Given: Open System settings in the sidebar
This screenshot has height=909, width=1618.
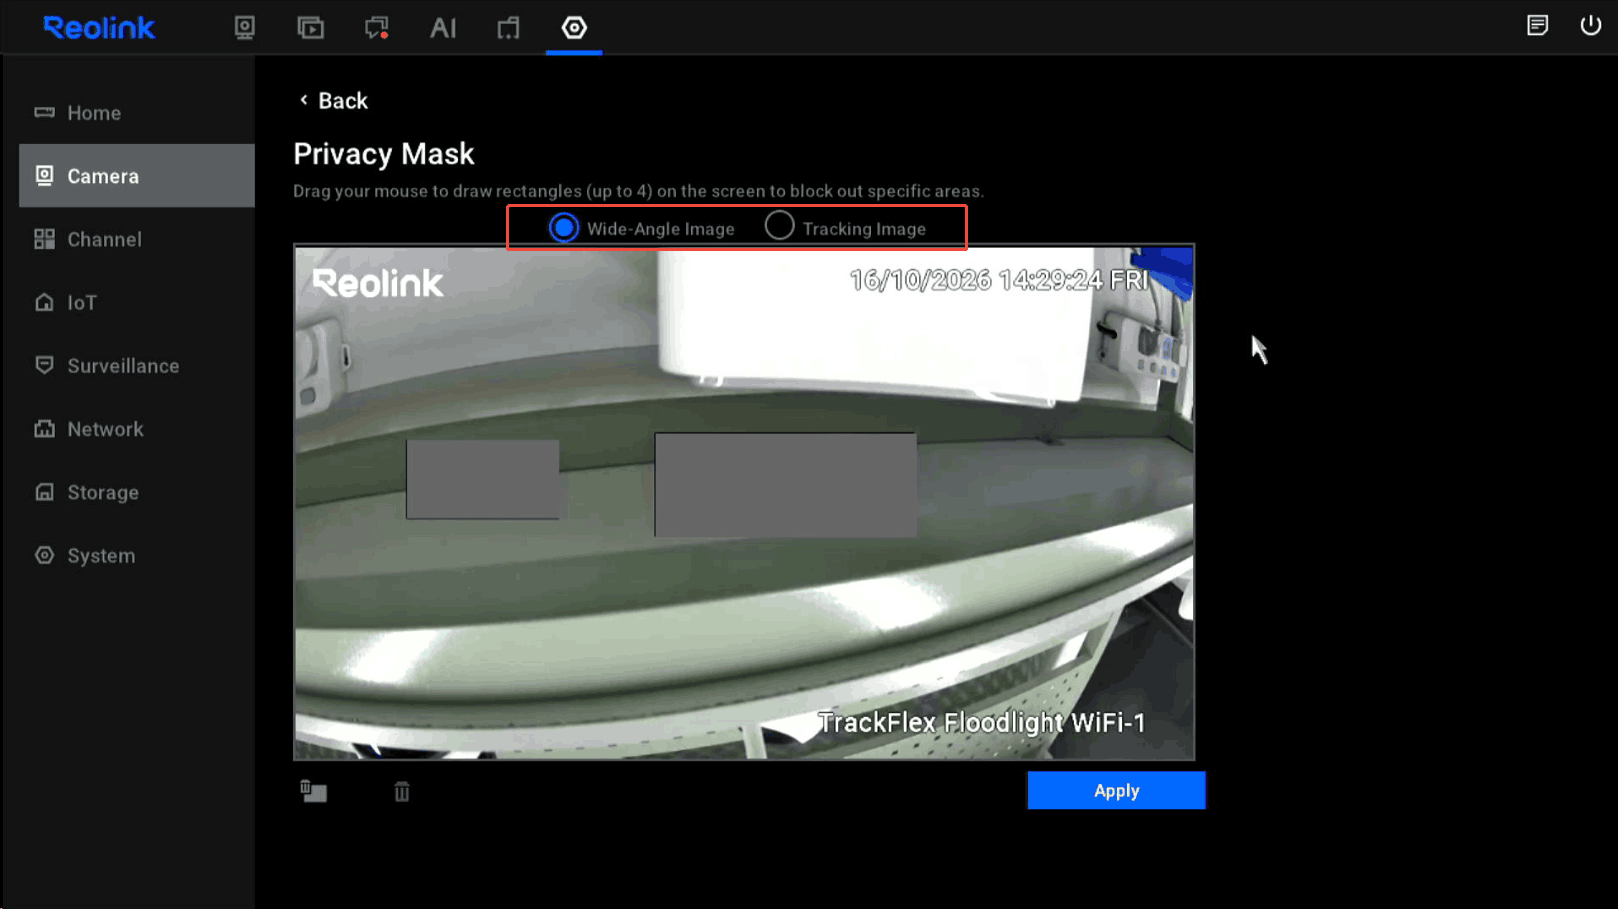Looking at the screenshot, I should (137, 555).
